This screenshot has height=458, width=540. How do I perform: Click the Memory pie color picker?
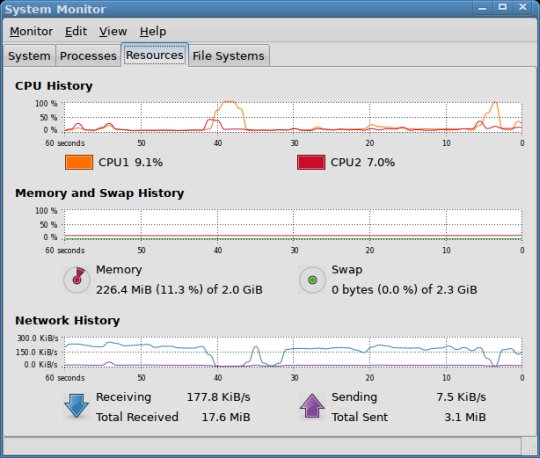point(77,280)
